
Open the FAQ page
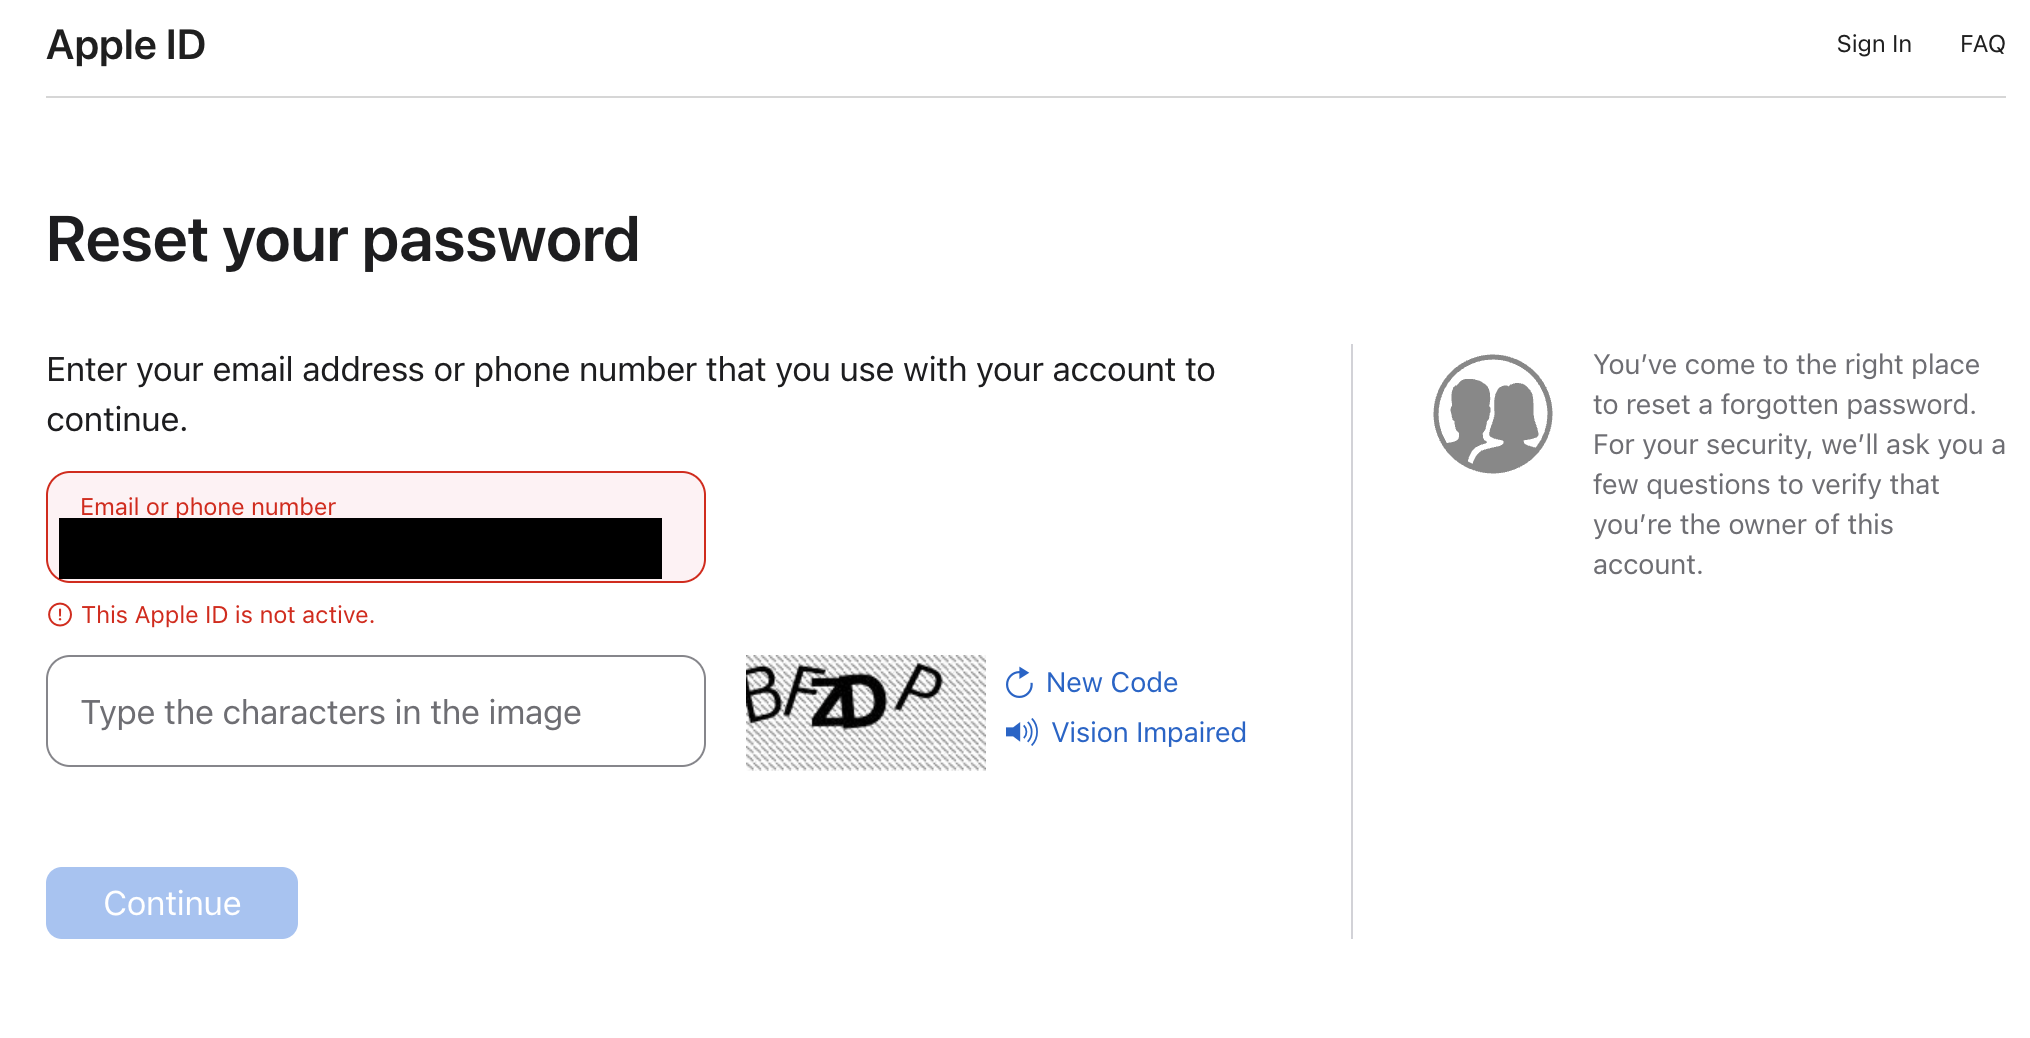coord(1982,44)
